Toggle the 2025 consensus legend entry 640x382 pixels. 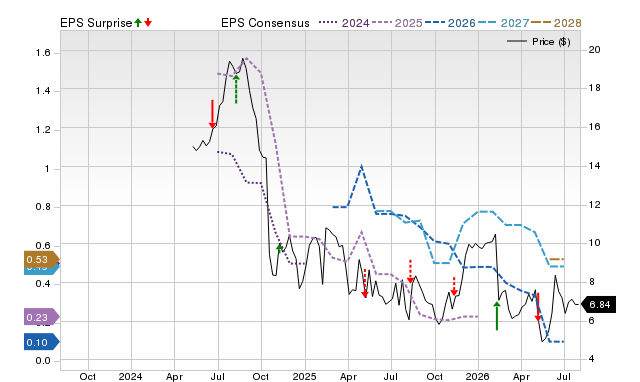tap(397, 23)
